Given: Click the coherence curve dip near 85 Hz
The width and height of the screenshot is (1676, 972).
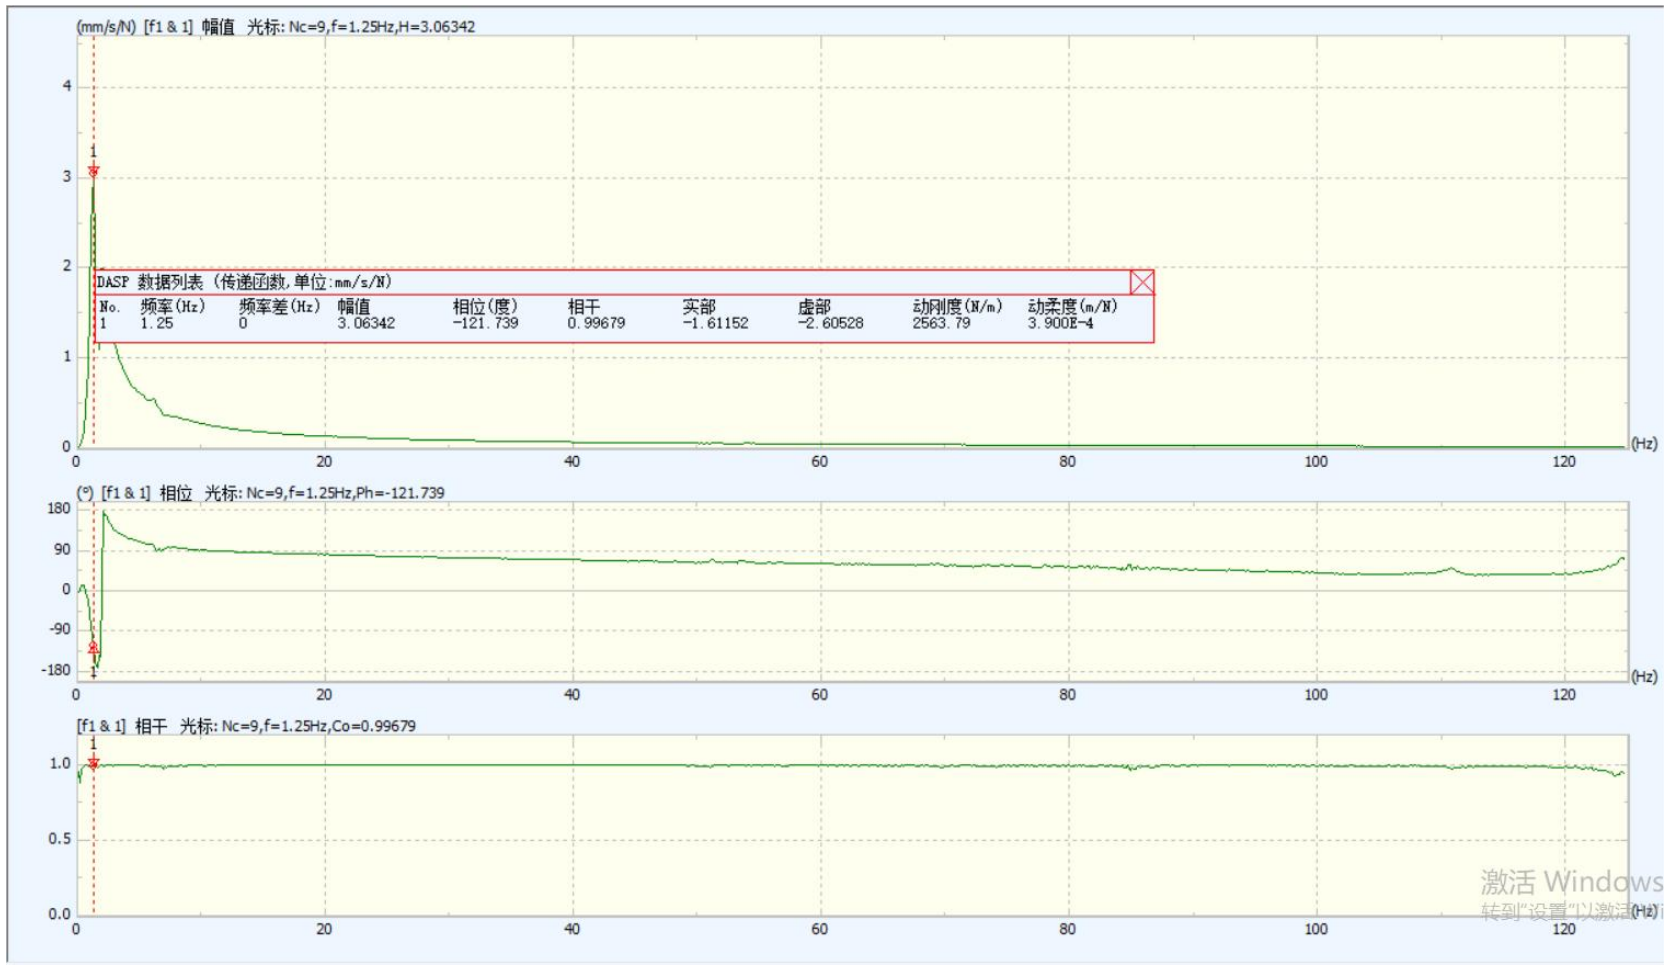Looking at the screenshot, I should pyautogui.click(x=1130, y=768).
